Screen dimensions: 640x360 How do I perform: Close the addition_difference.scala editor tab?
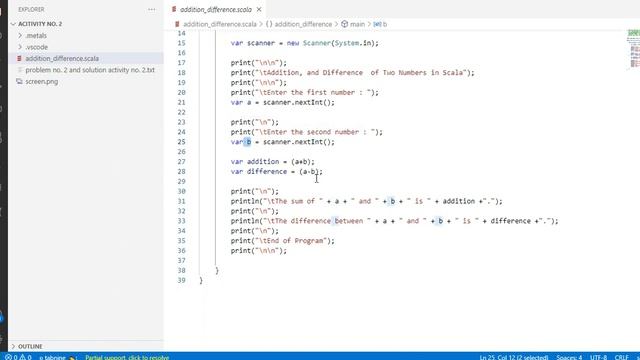(x=259, y=9)
